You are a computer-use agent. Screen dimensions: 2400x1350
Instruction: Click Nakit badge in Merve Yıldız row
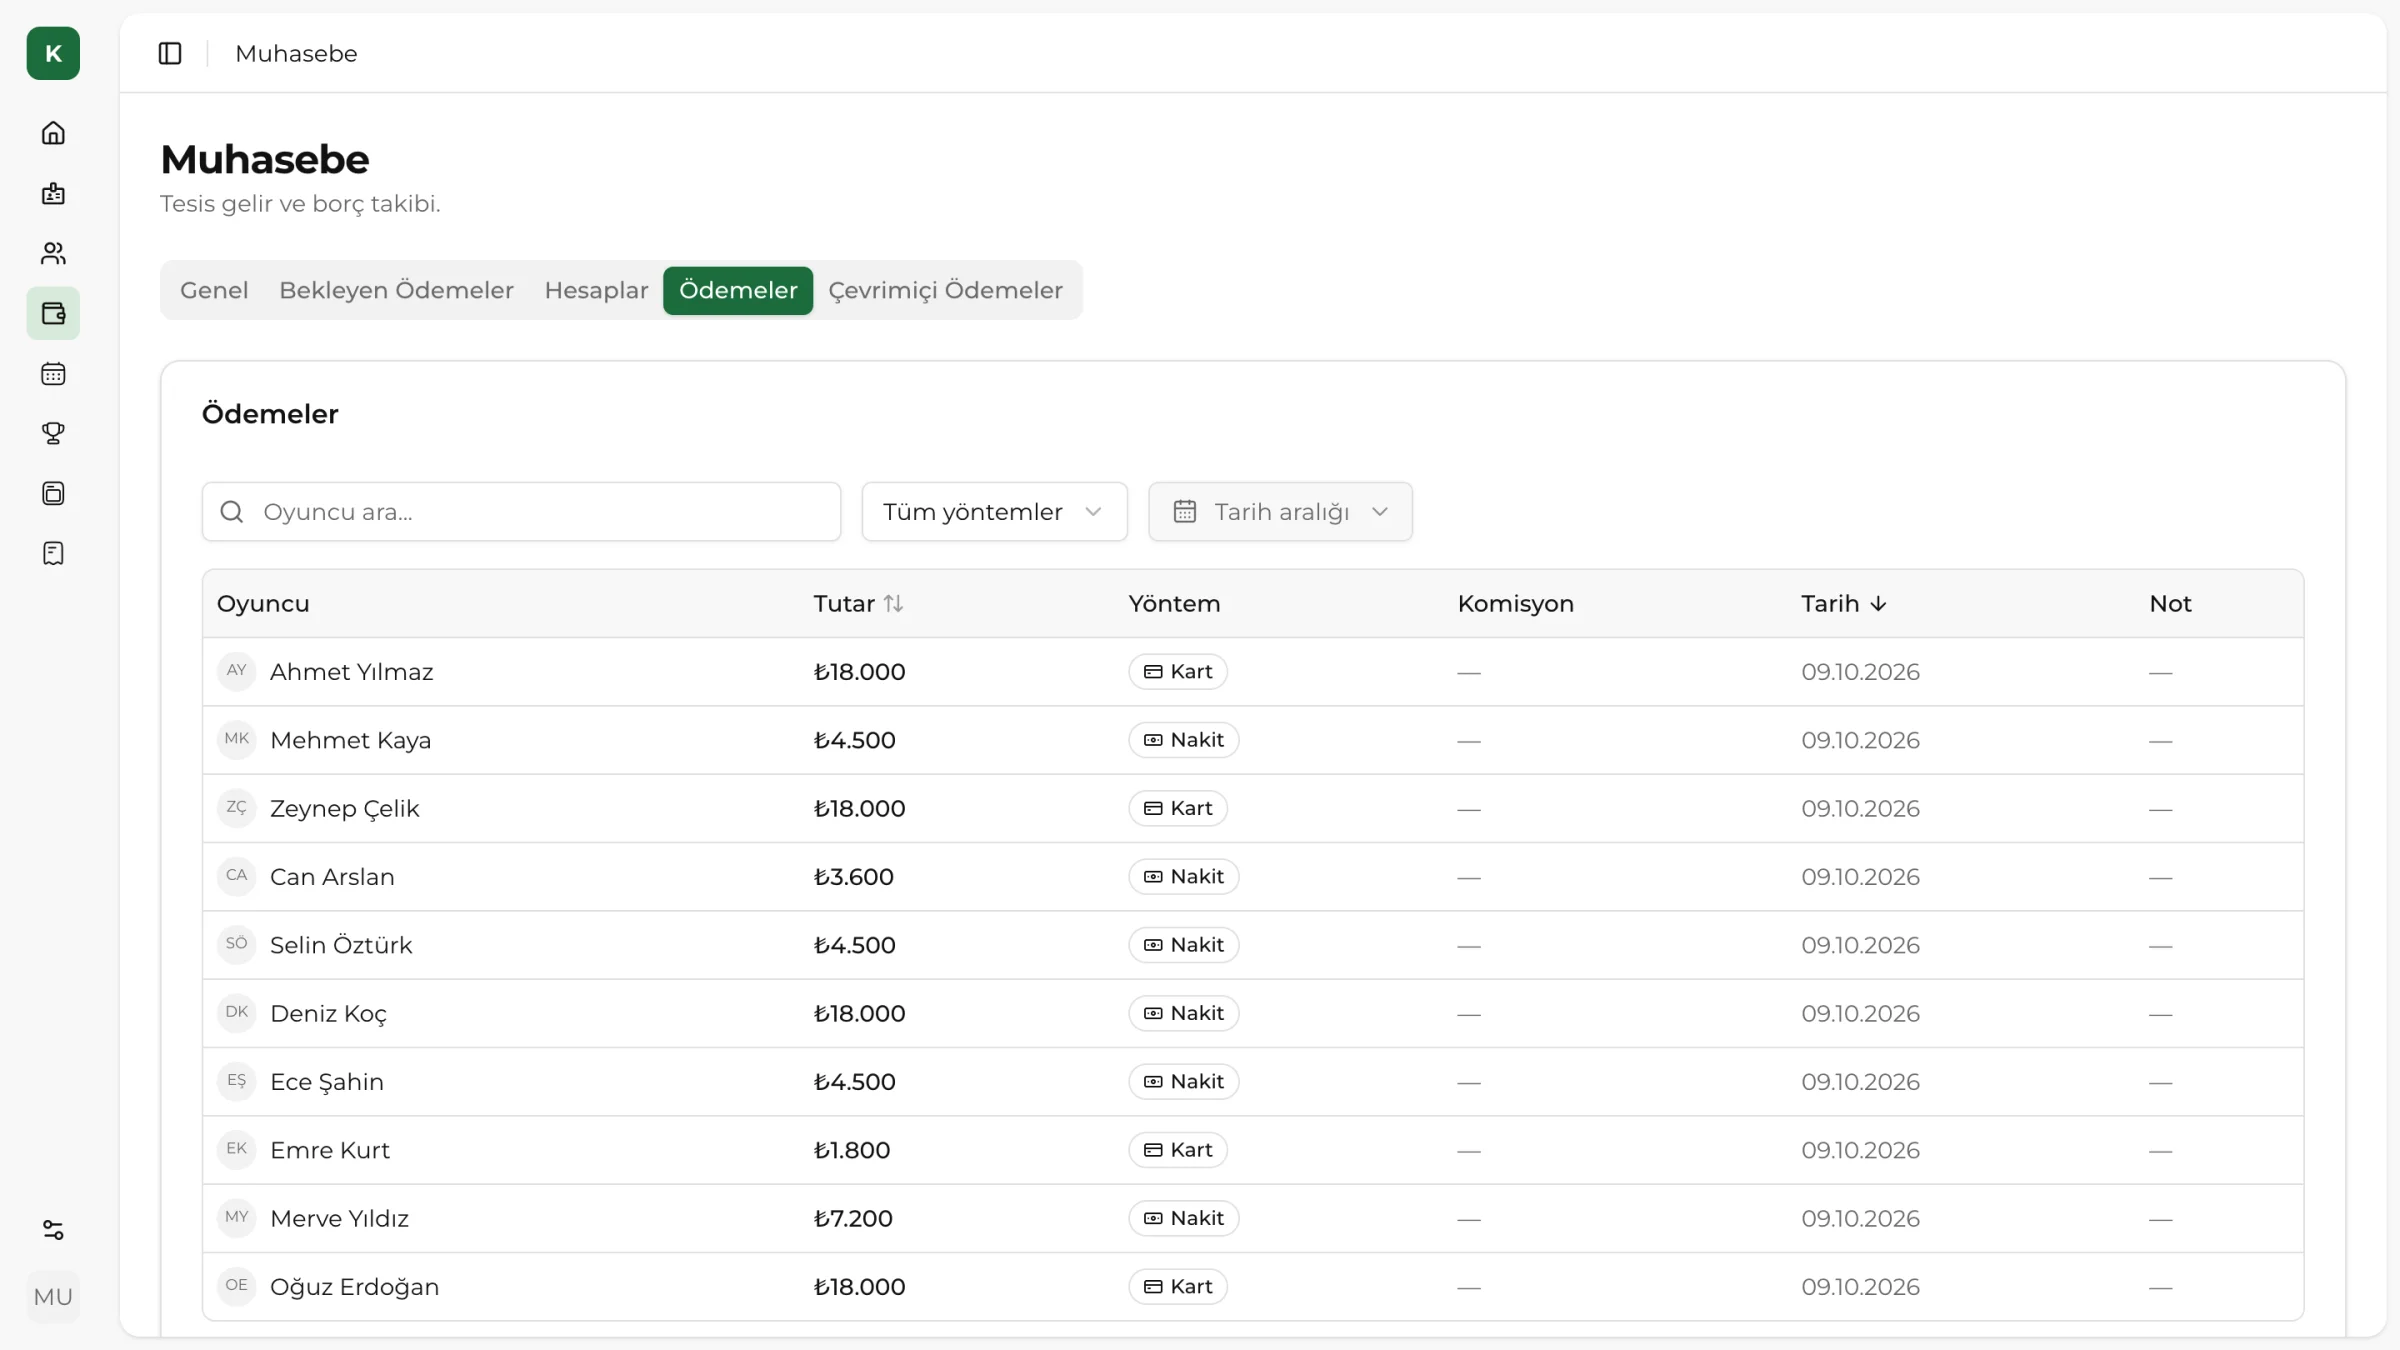pyautogui.click(x=1184, y=1218)
